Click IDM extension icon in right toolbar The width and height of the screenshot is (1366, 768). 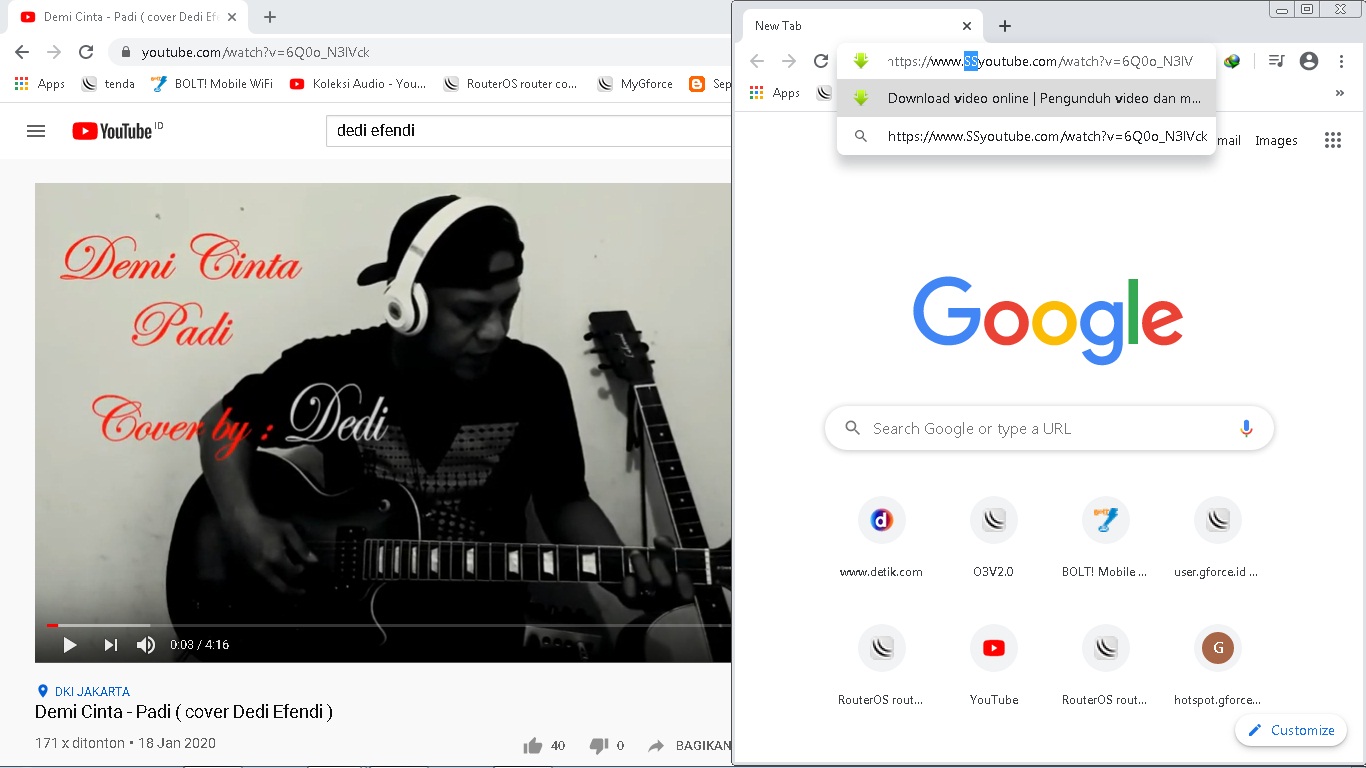point(1232,61)
